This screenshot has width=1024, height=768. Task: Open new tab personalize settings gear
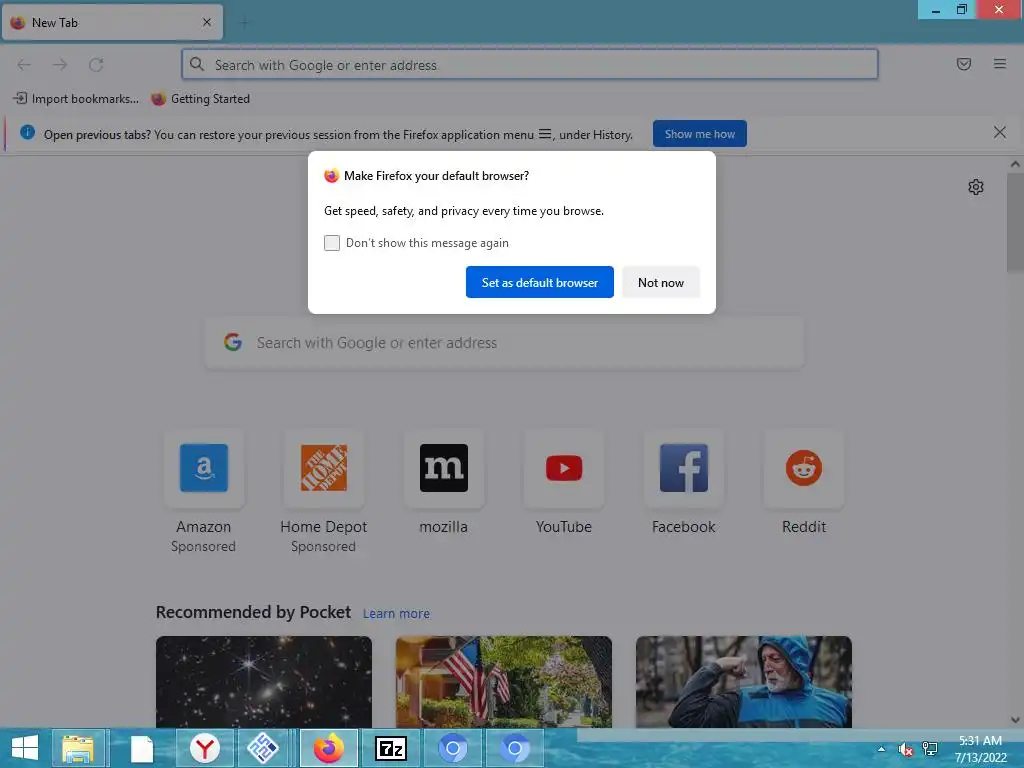point(976,187)
